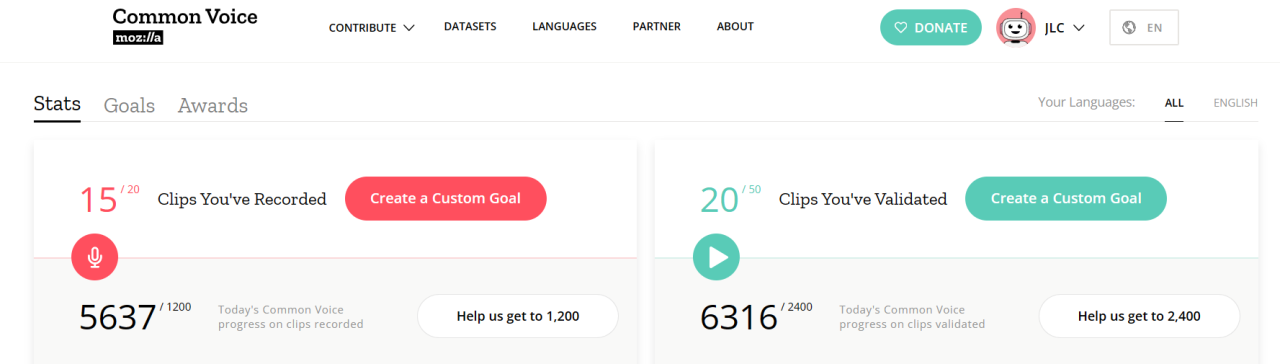The width and height of the screenshot is (1280, 364).
Task: Switch to the Awards tab
Action: pyautogui.click(x=213, y=106)
